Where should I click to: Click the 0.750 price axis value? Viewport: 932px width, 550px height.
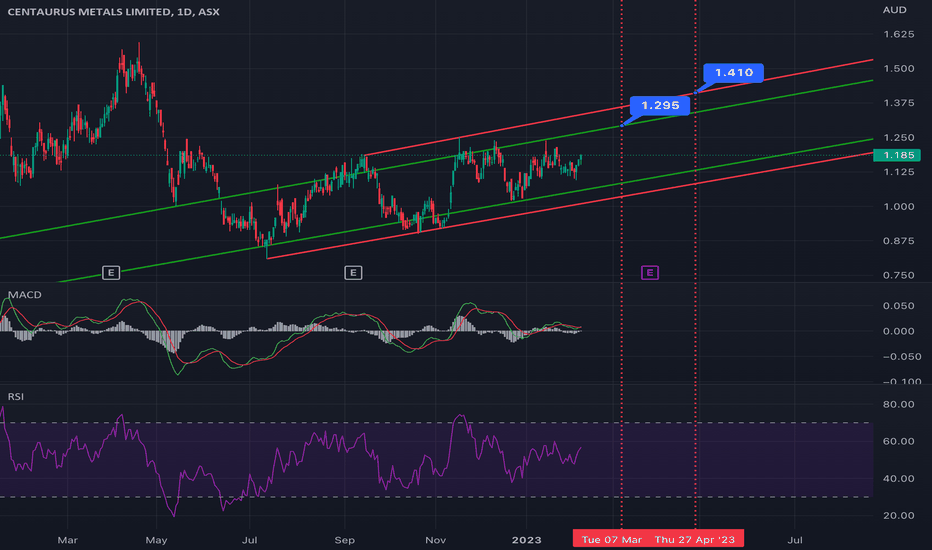tap(899, 275)
